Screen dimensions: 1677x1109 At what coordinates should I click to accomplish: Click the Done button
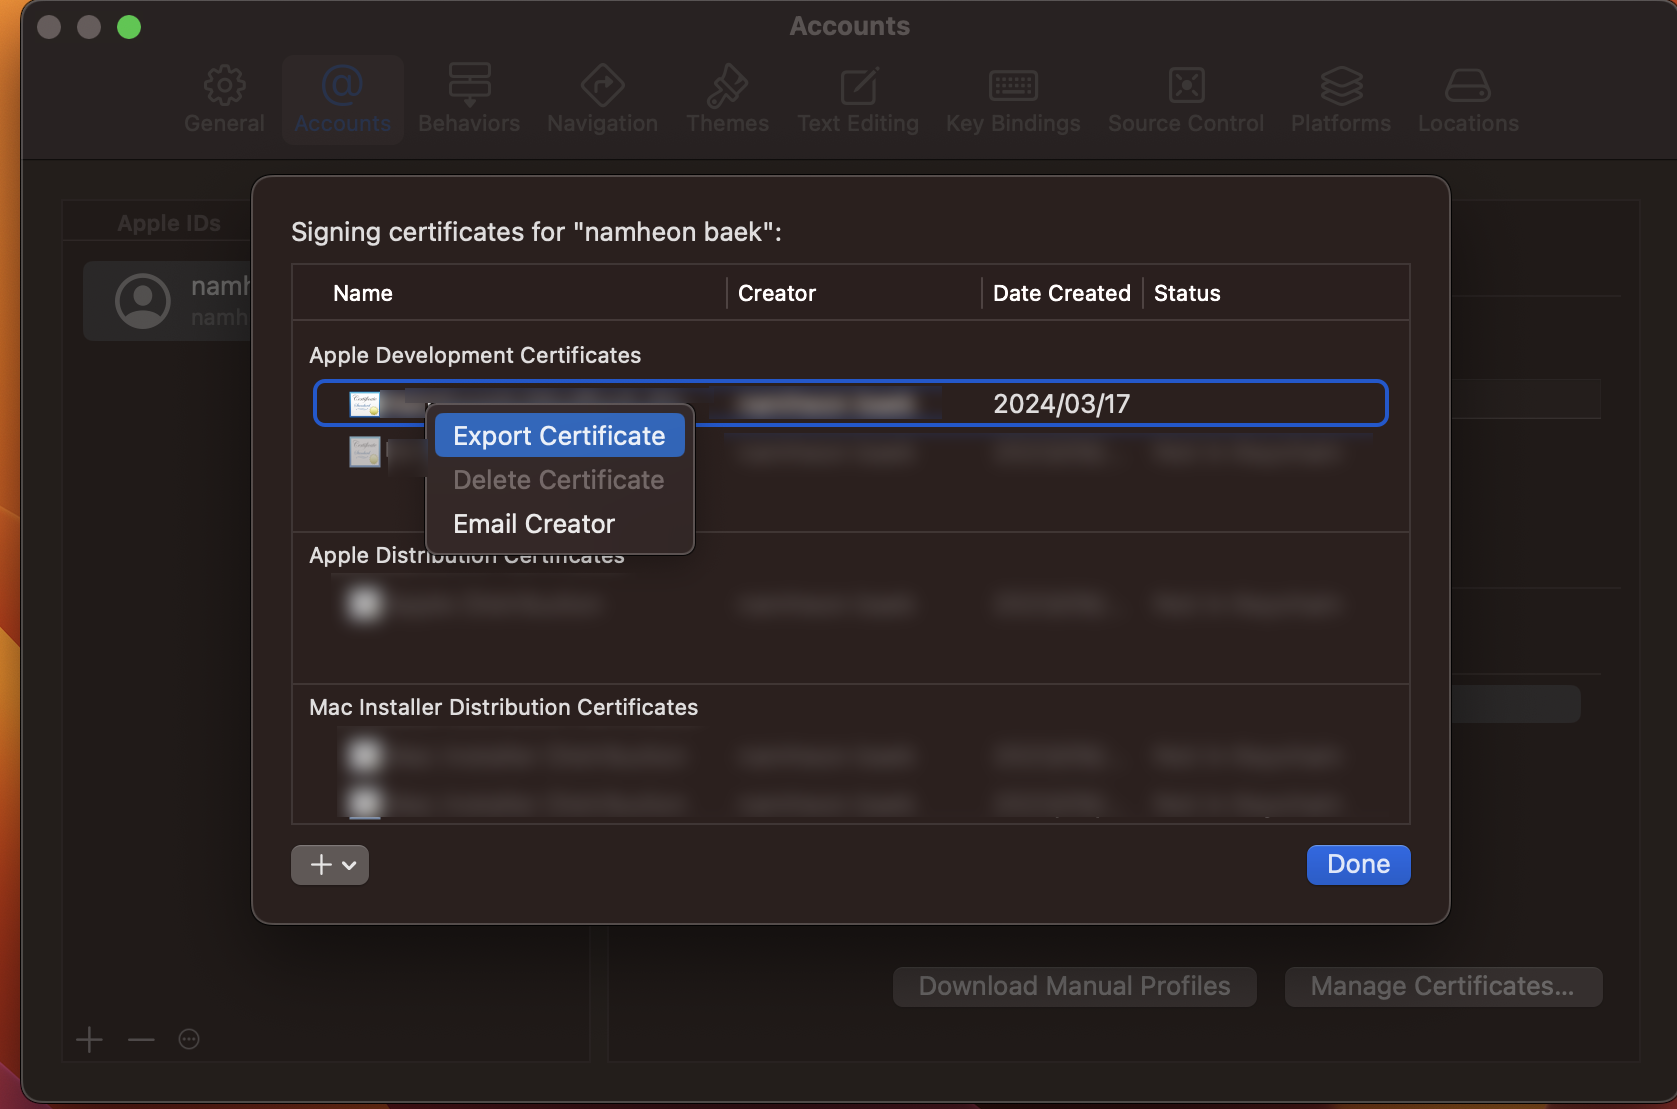point(1358,864)
